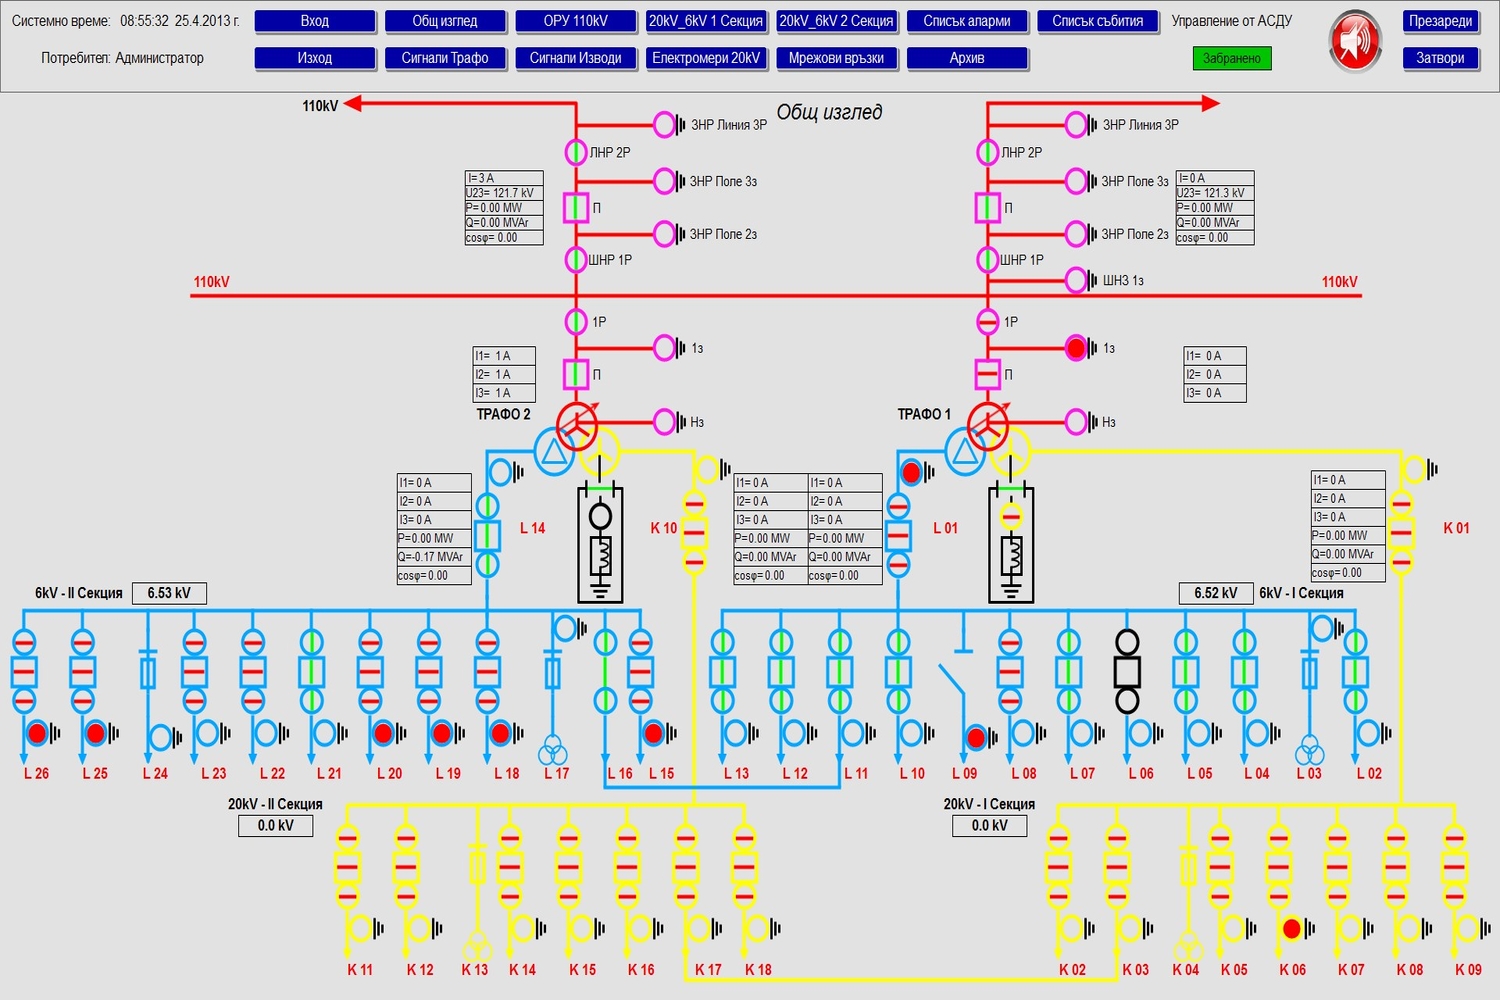Open Списък аларми alarm list
Image resolution: width=1500 pixels, height=1000 pixels.
[966, 21]
